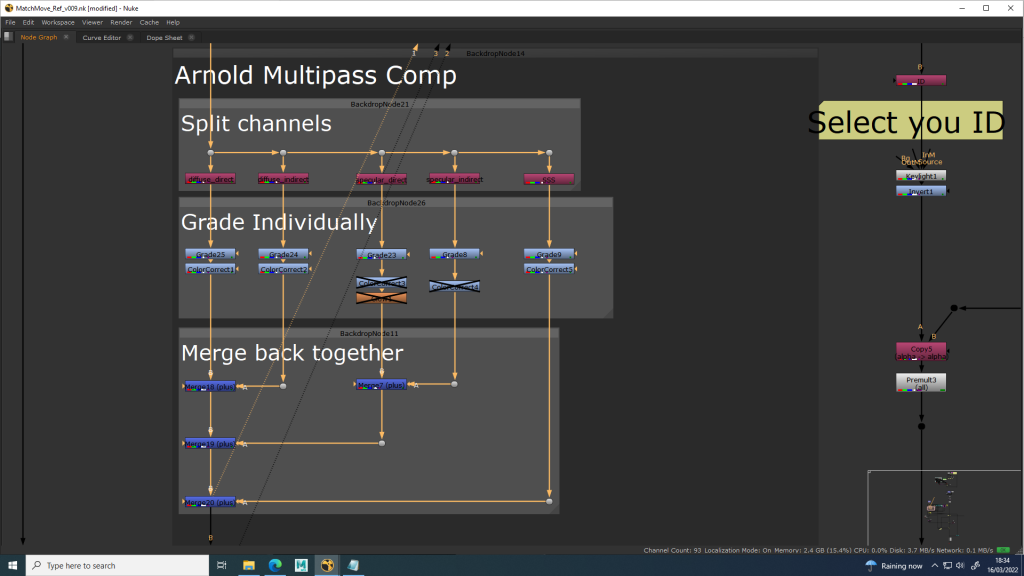Expand the hidden system tray icons
The image size is (1024, 576).
[x=935, y=566]
